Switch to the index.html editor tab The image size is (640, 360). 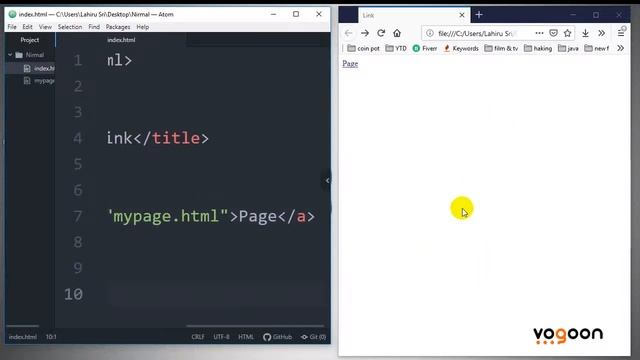[x=121, y=40]
